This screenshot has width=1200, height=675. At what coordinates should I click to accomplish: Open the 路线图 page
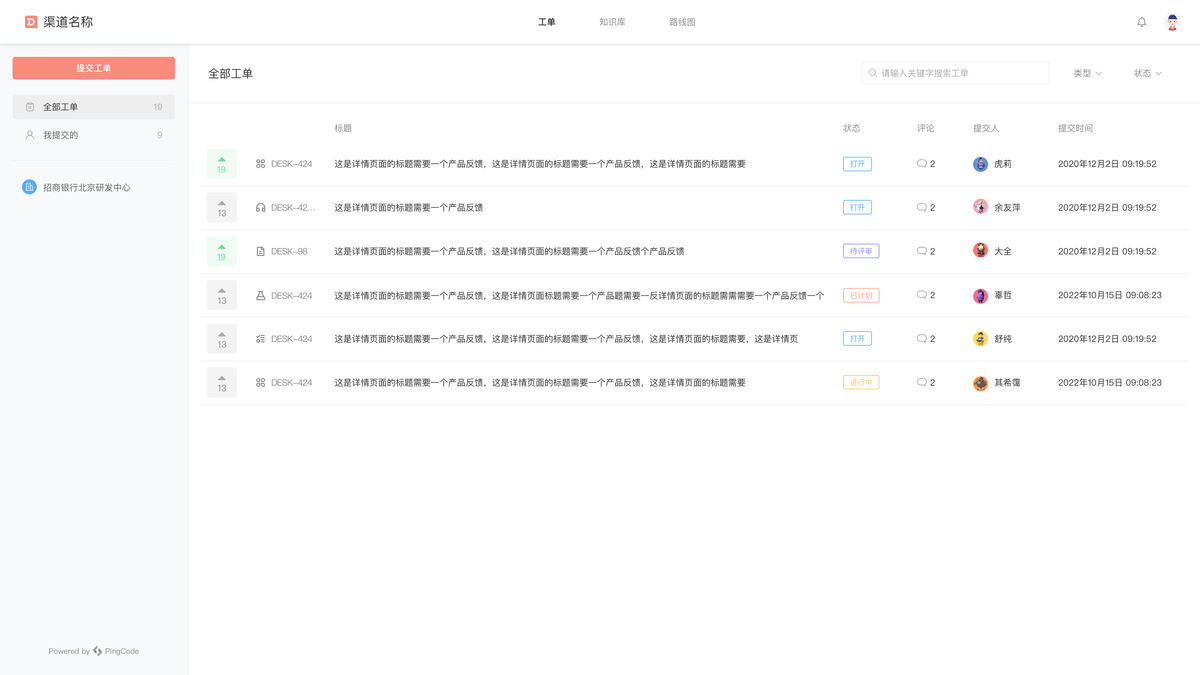tap(682, 21)
